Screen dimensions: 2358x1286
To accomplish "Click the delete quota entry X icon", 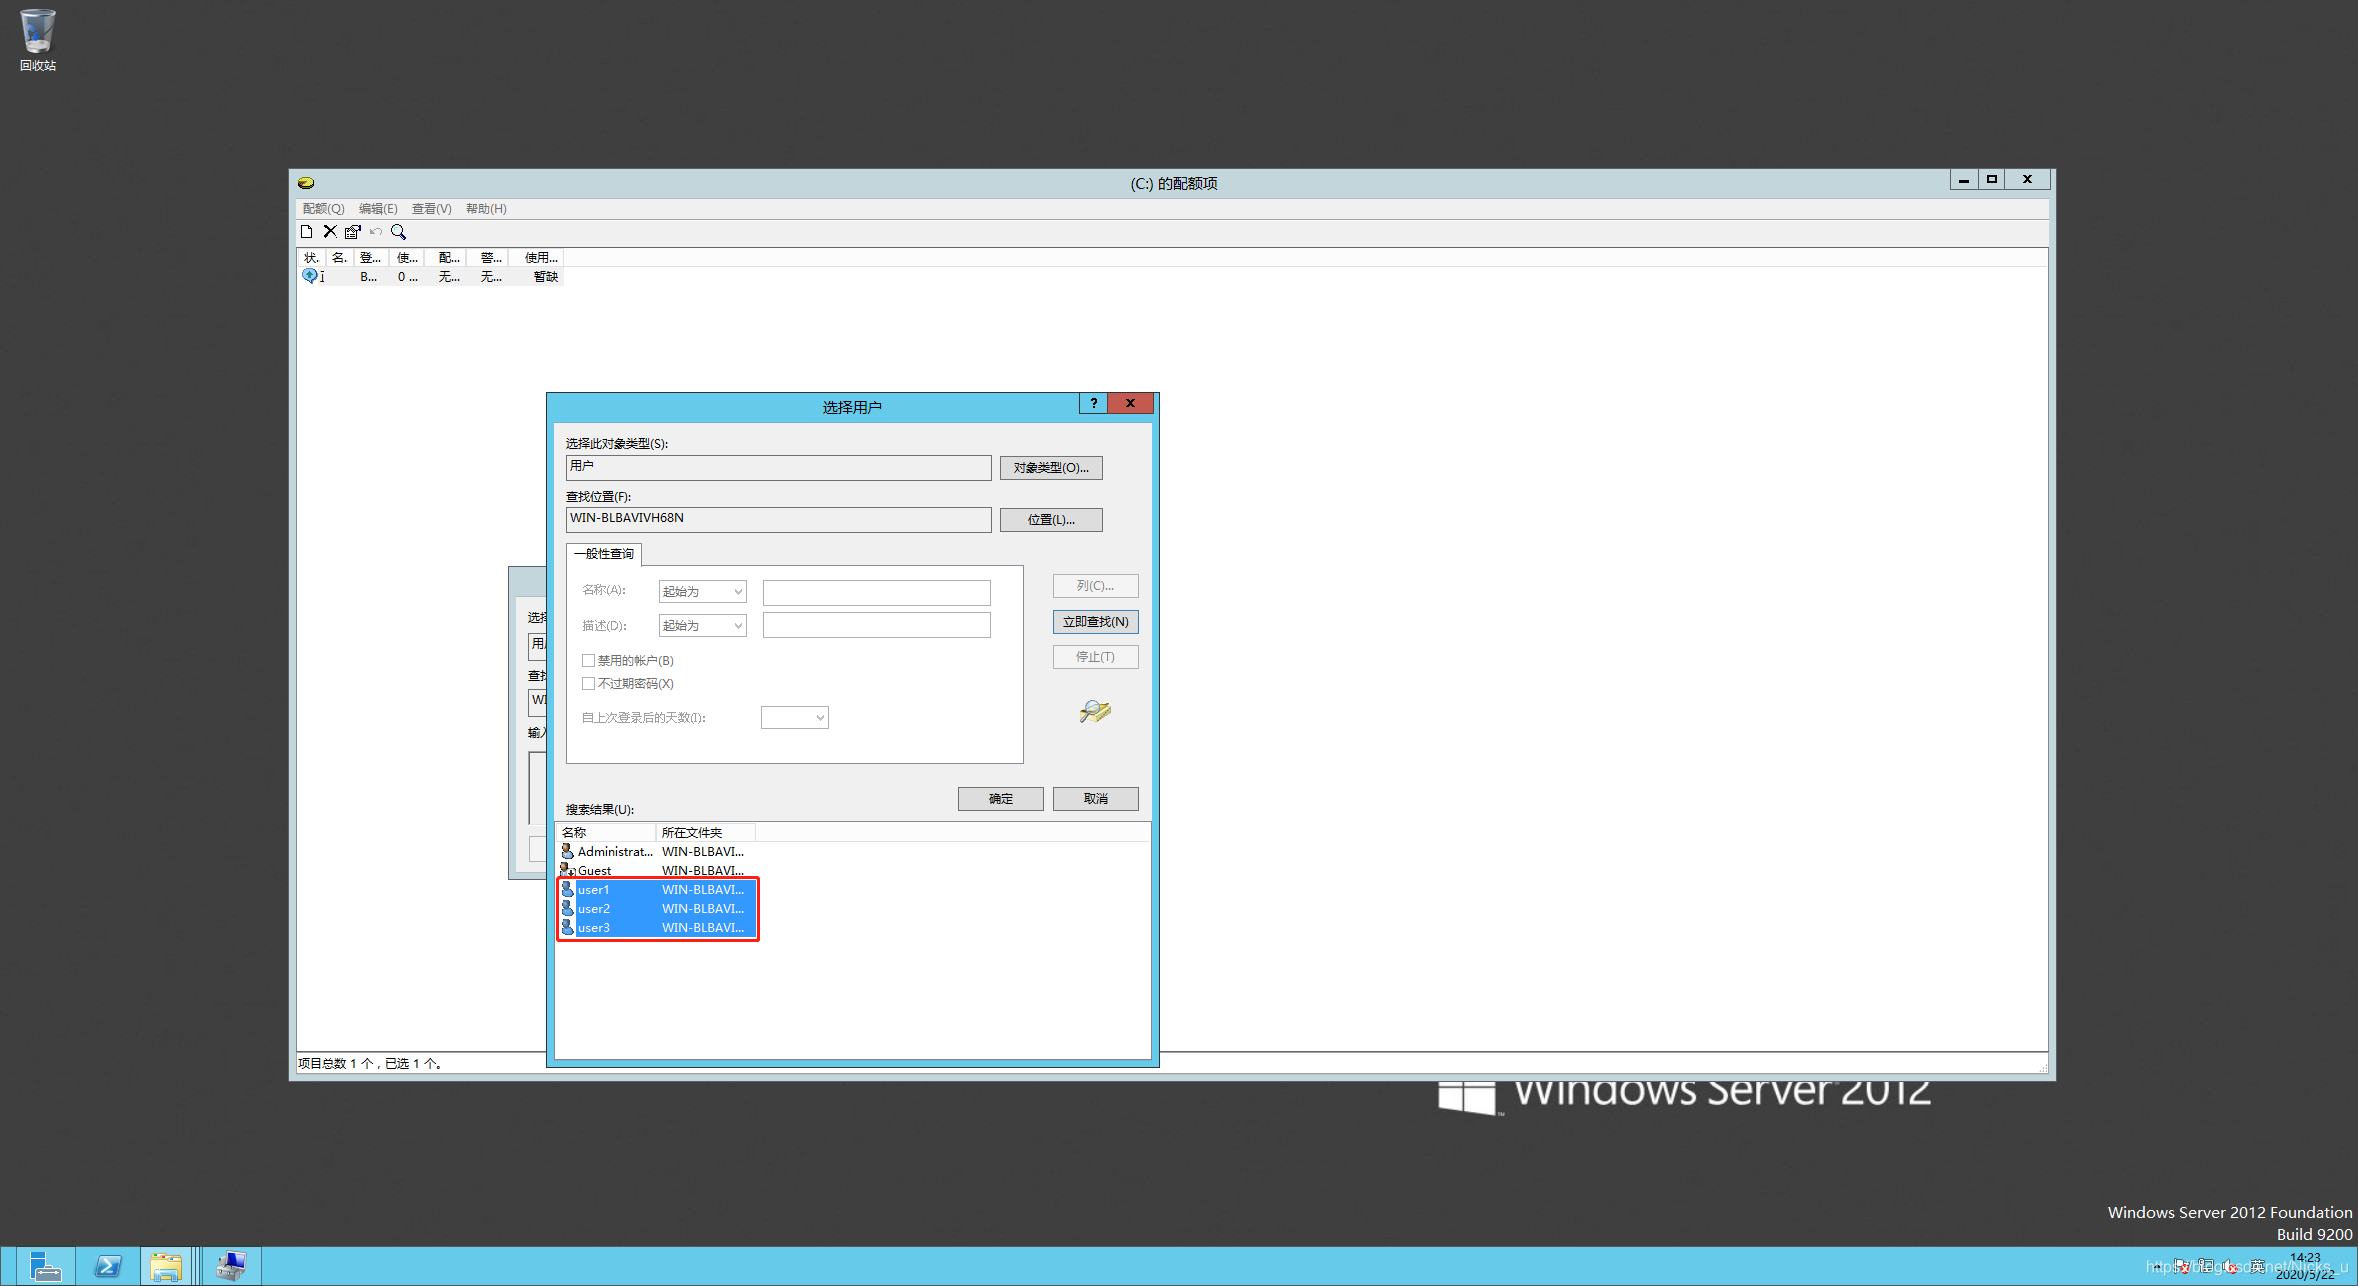I will 330,232.
